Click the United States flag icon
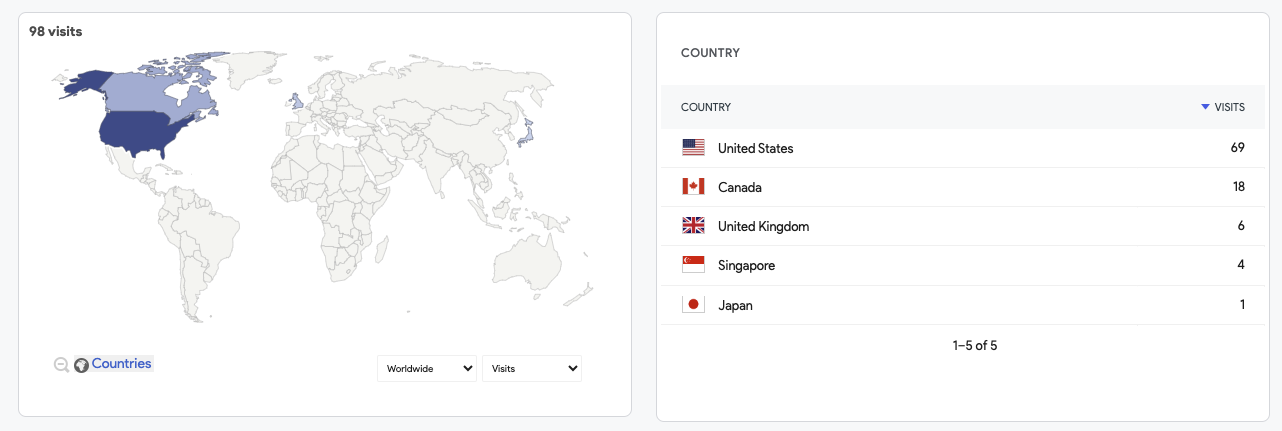Image resolution: width=1282 pixels, height=431 pixels. tap(693, 148)
